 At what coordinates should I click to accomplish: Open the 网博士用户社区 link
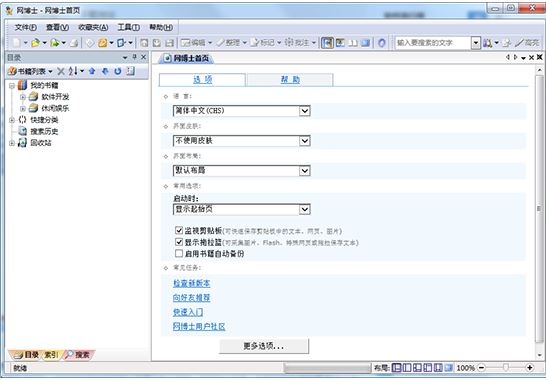[x=199, y=326]
